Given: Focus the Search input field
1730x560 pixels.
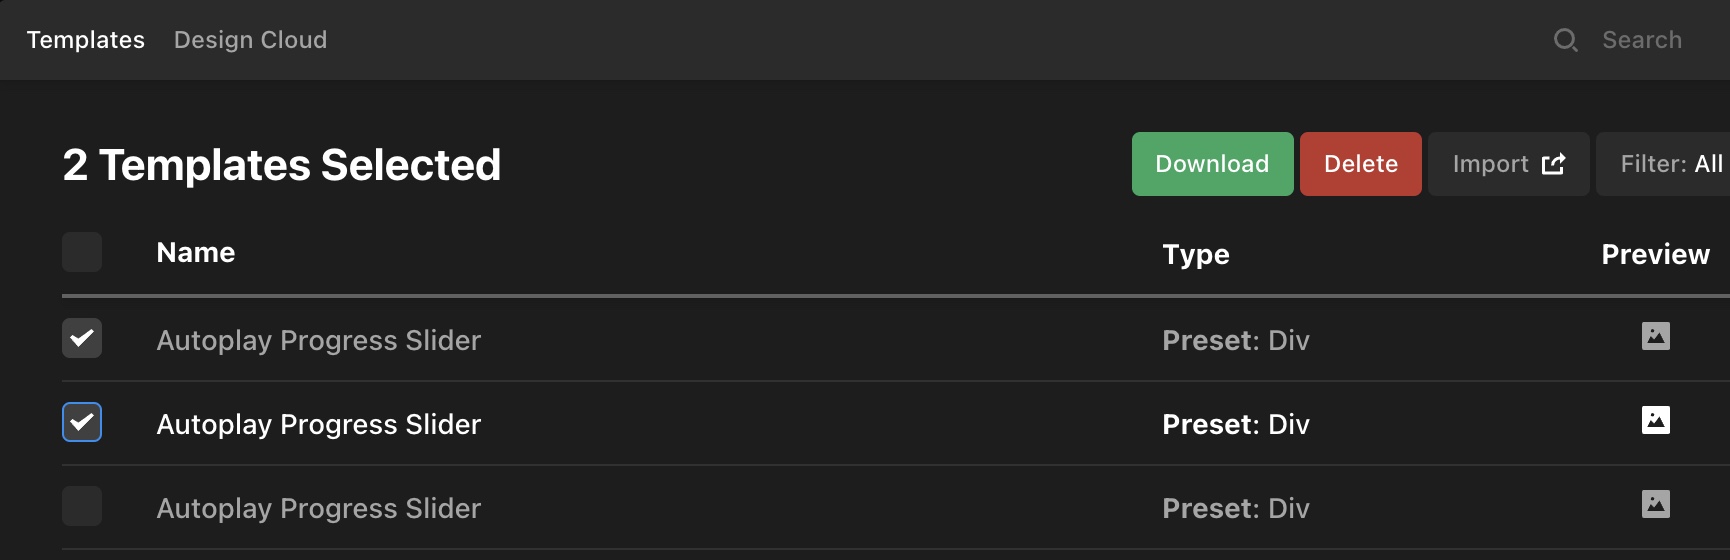Looking at the screenshot, I should point(1642,40).
